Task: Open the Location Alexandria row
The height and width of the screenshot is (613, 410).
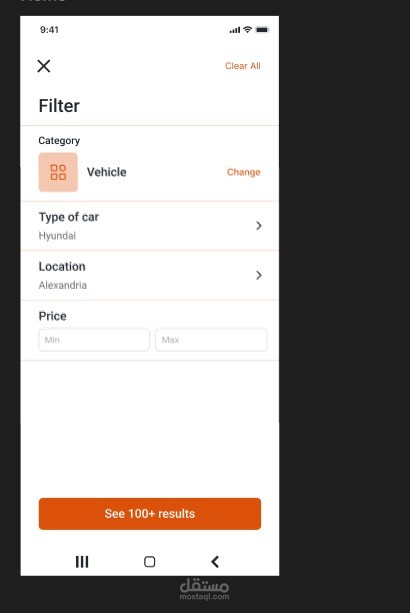Action: coord(150,276)
